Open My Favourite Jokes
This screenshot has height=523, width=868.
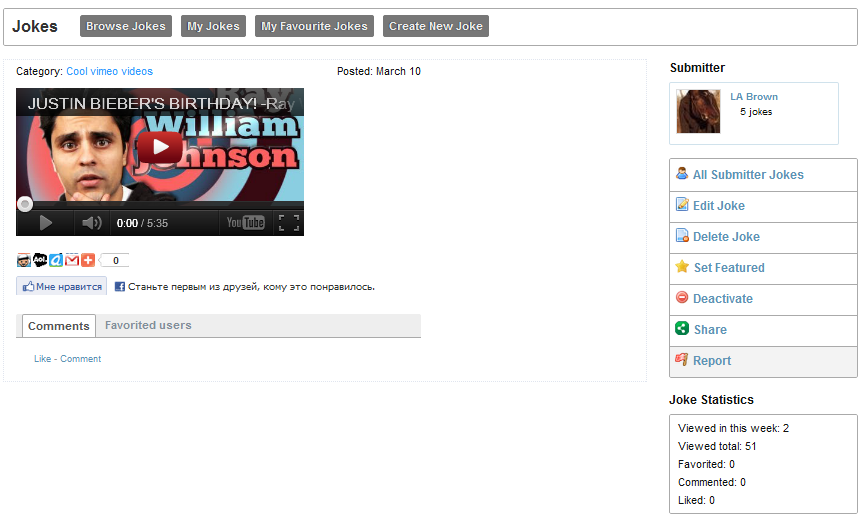click(314, 26)
